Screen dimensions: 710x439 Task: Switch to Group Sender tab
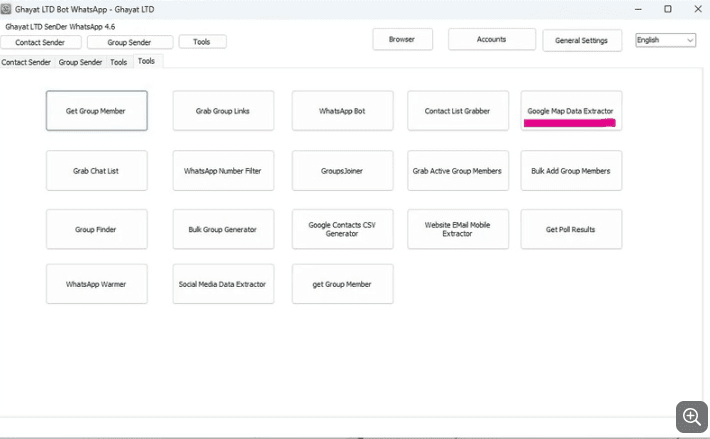[80, 62]
